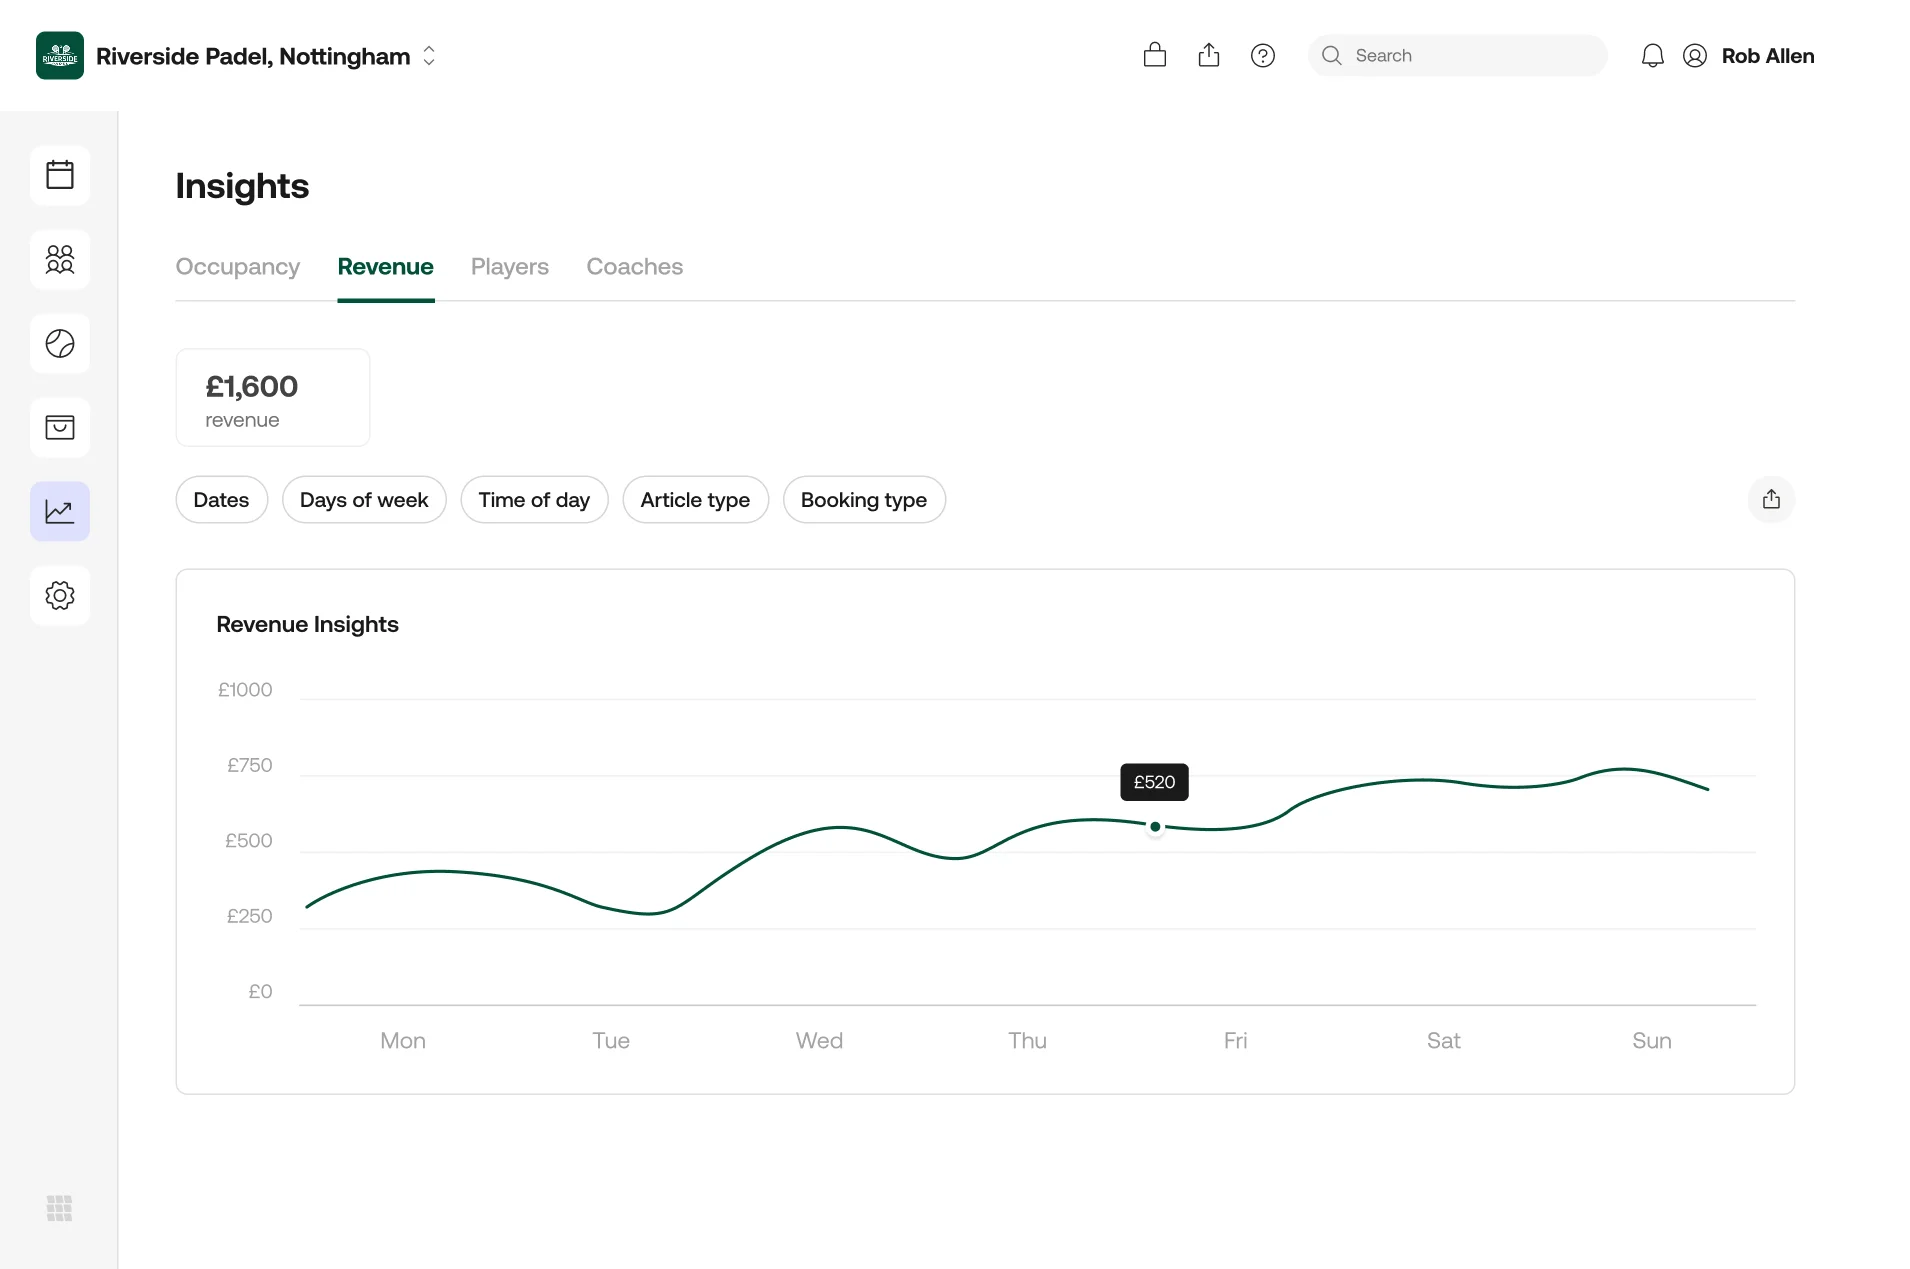Image resolution: width=1910 pixels, height=1269 pixels.
Task: Select the players sidebar icon
Action: 60,259
